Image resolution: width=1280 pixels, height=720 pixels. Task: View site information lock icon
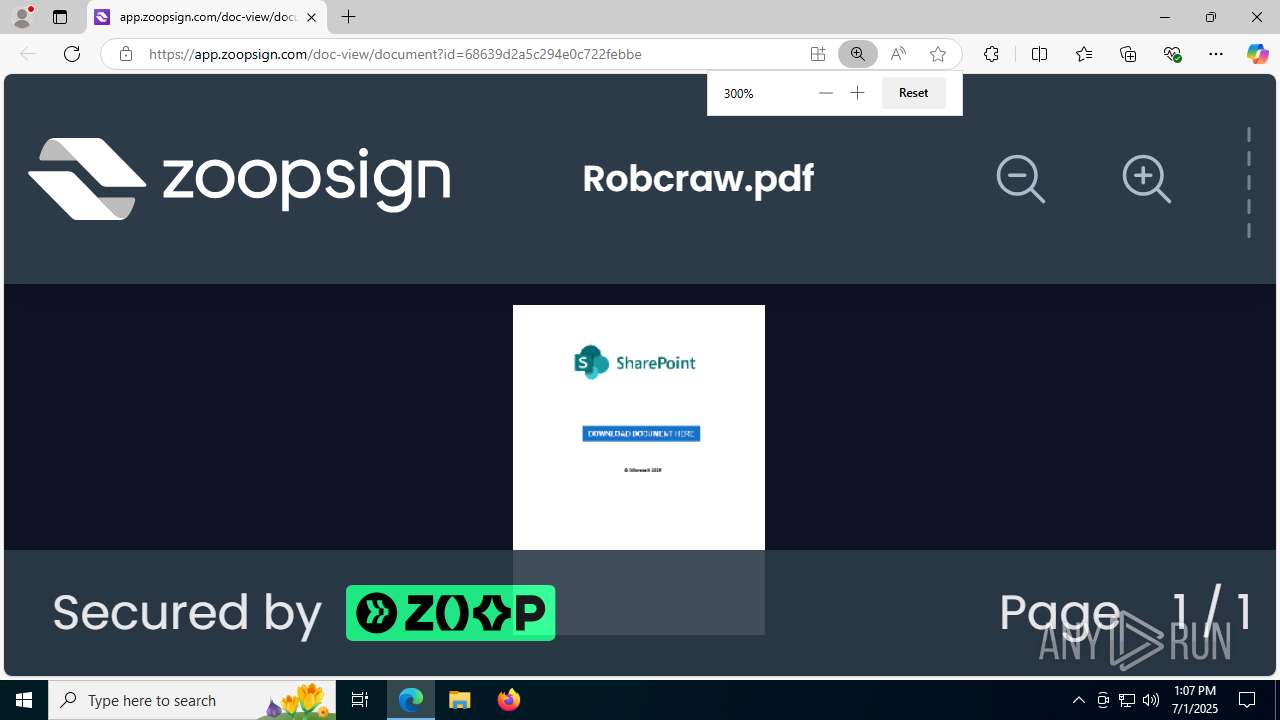coord(125,54)
